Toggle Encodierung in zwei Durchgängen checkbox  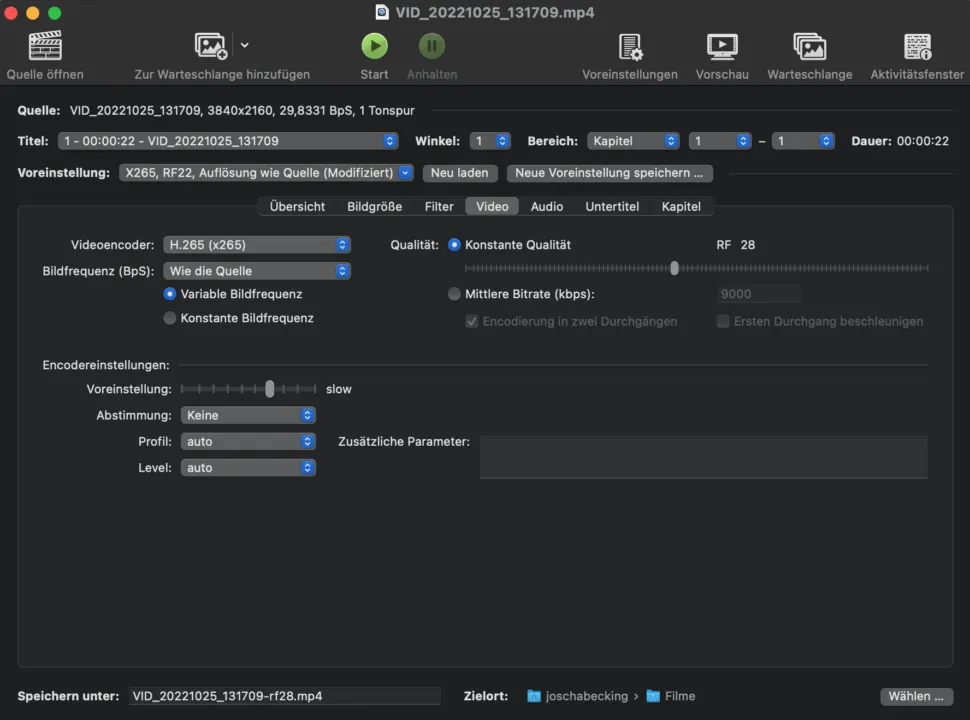pyautogui.click(x=471, y=322)
